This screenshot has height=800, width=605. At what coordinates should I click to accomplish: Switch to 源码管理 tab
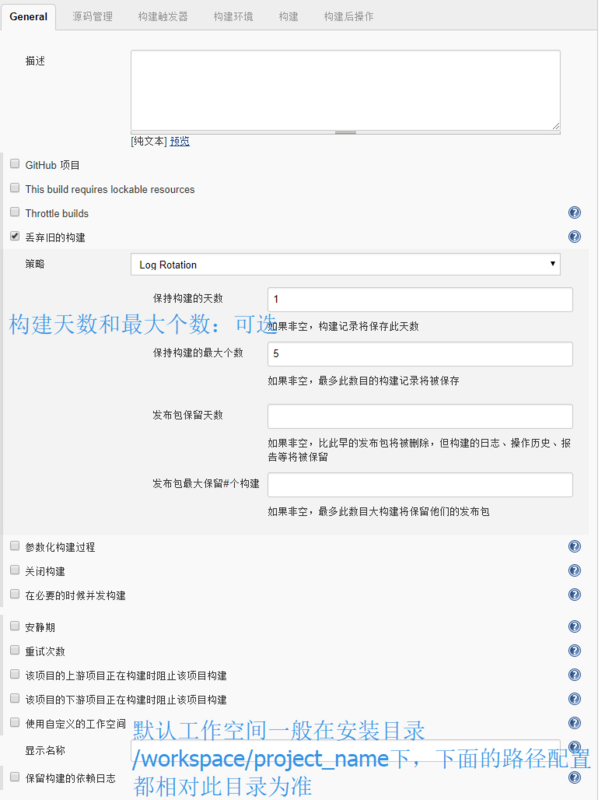(92, 16)
